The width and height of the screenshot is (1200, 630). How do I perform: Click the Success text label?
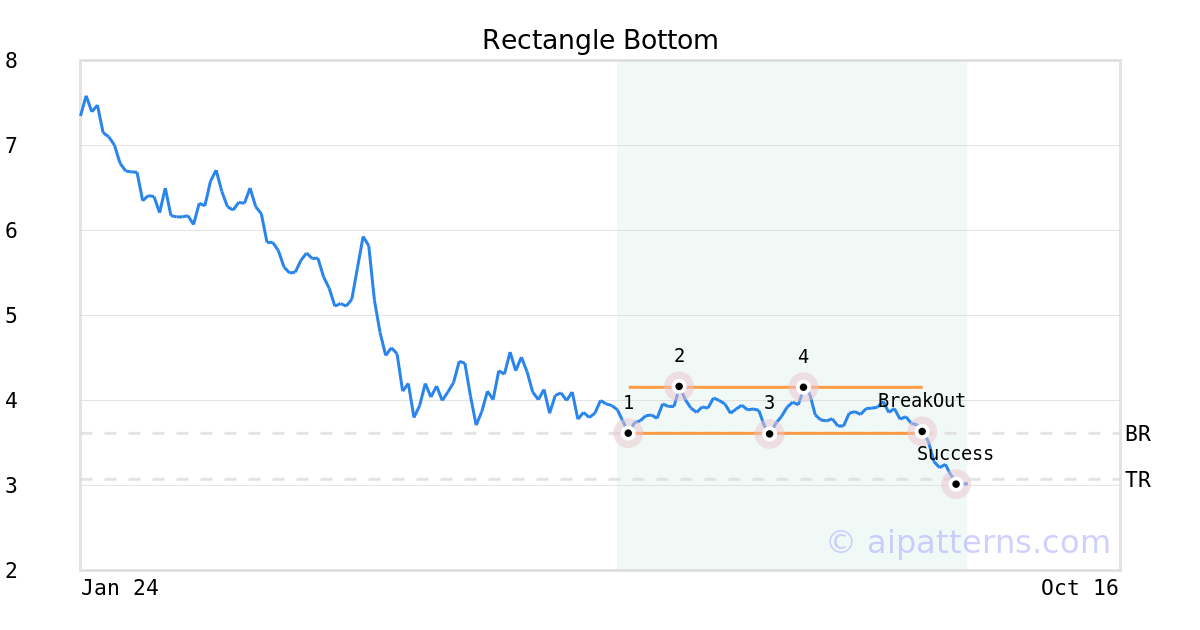coord(956,454)
